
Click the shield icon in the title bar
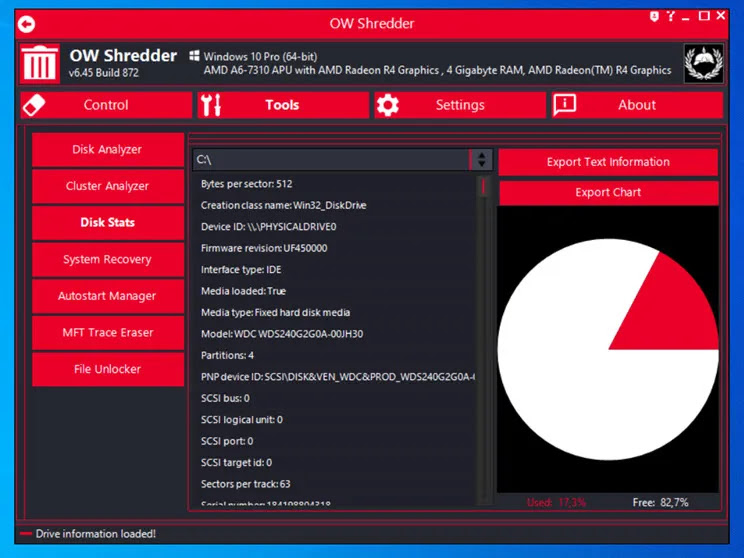pyautogui.click(x=654, y=17)
